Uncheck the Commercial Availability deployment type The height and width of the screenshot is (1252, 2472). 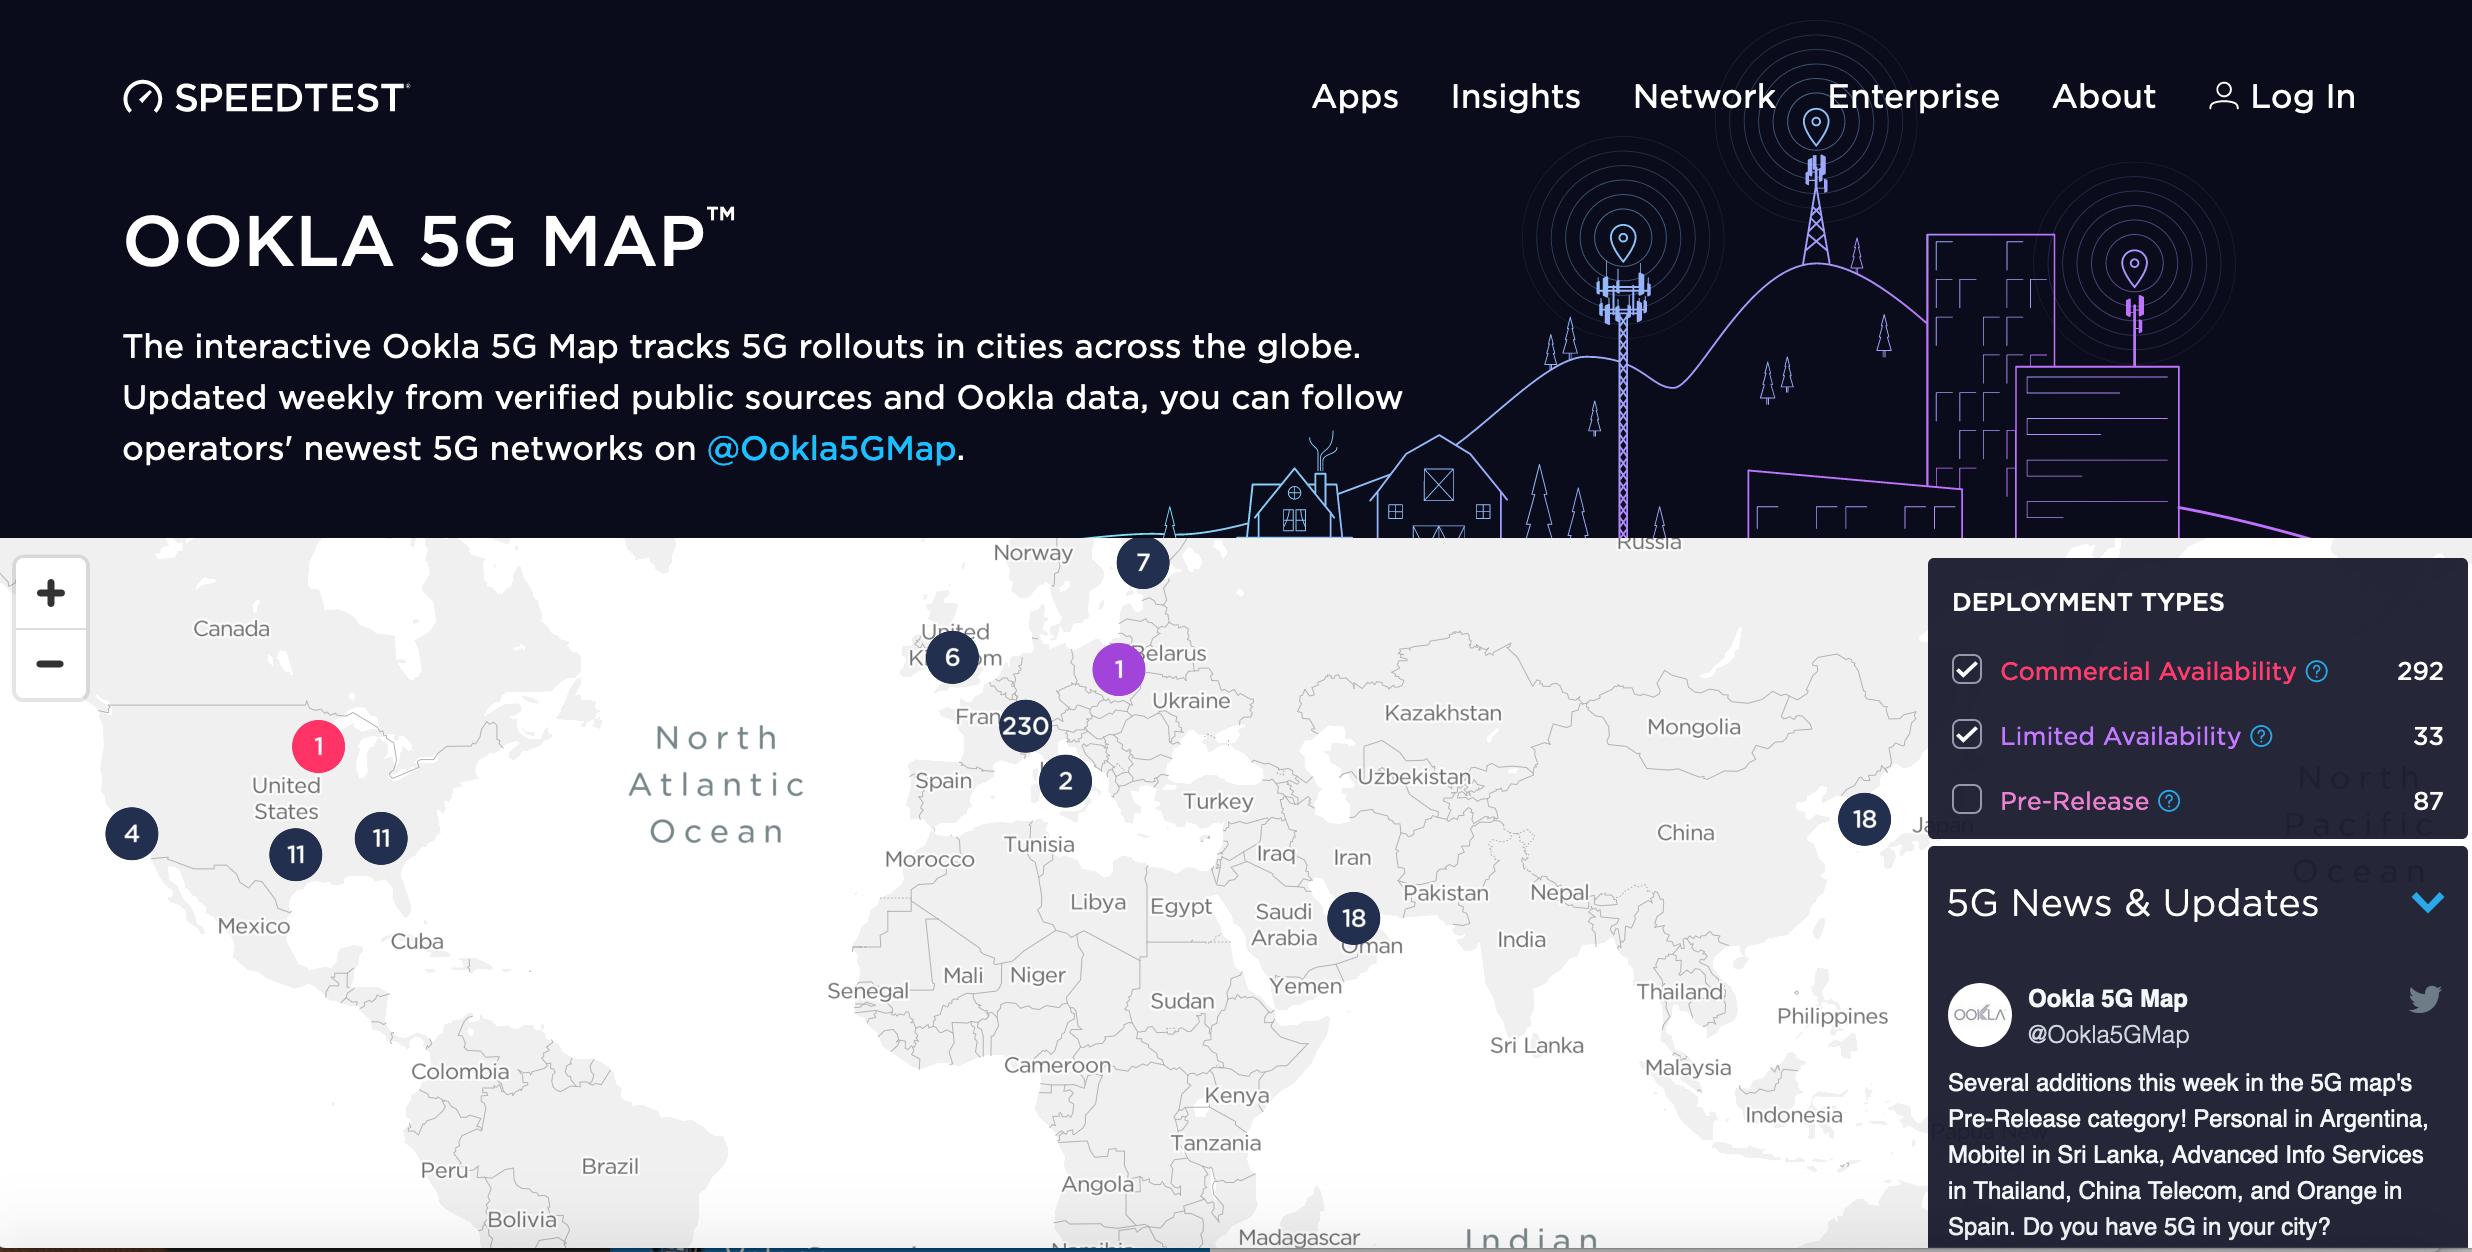(x=1966, y=670)
